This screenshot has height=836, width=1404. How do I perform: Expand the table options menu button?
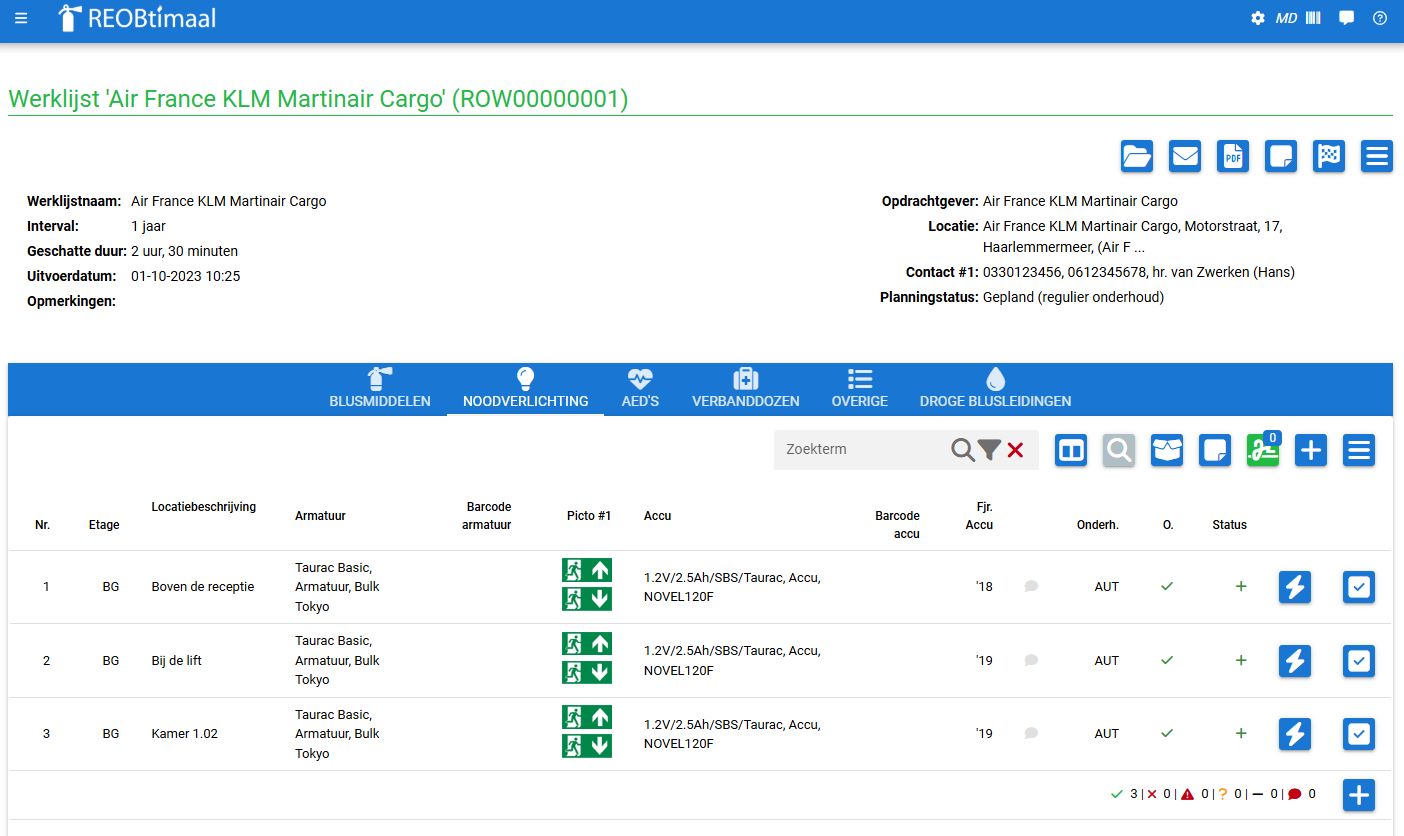coord(1358,451)
